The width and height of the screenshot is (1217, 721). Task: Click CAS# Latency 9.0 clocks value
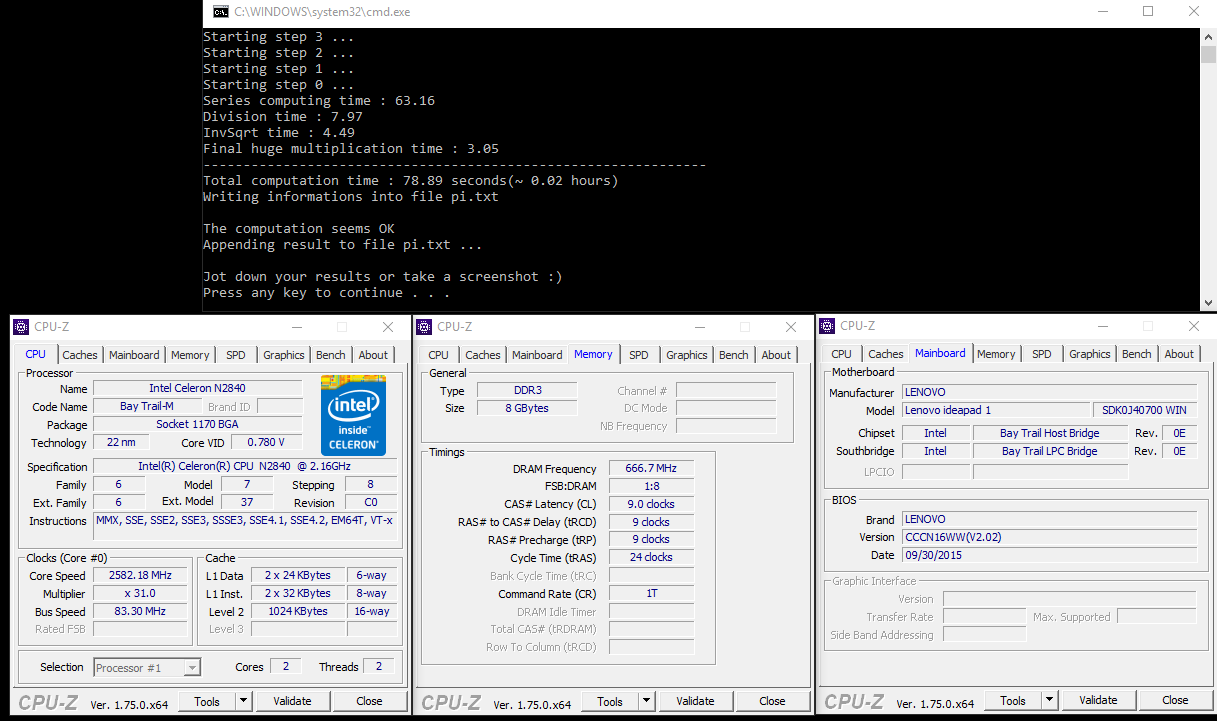coord(651,504)
